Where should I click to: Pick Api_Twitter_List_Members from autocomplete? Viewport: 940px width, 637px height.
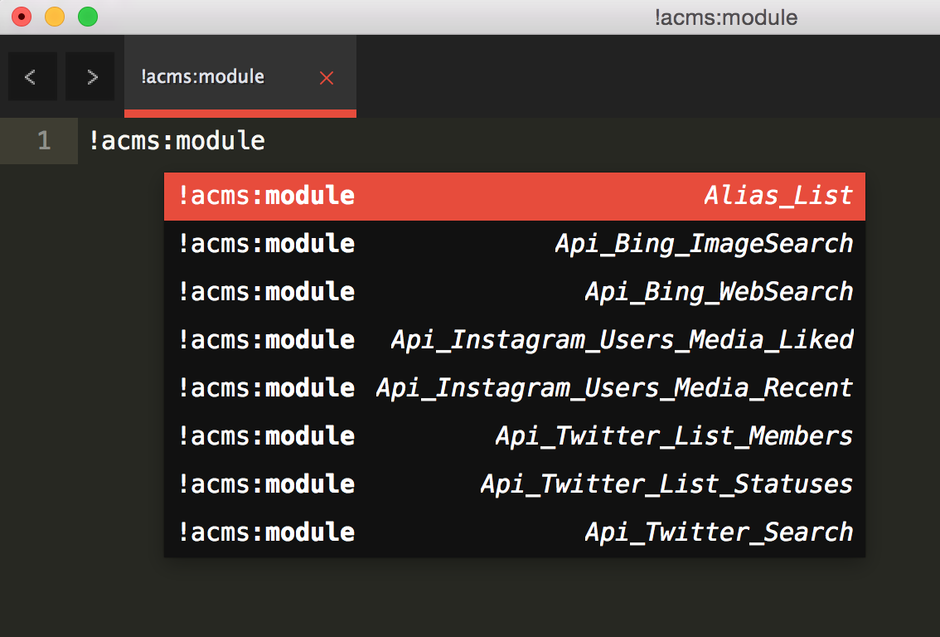tap(514, 436)
